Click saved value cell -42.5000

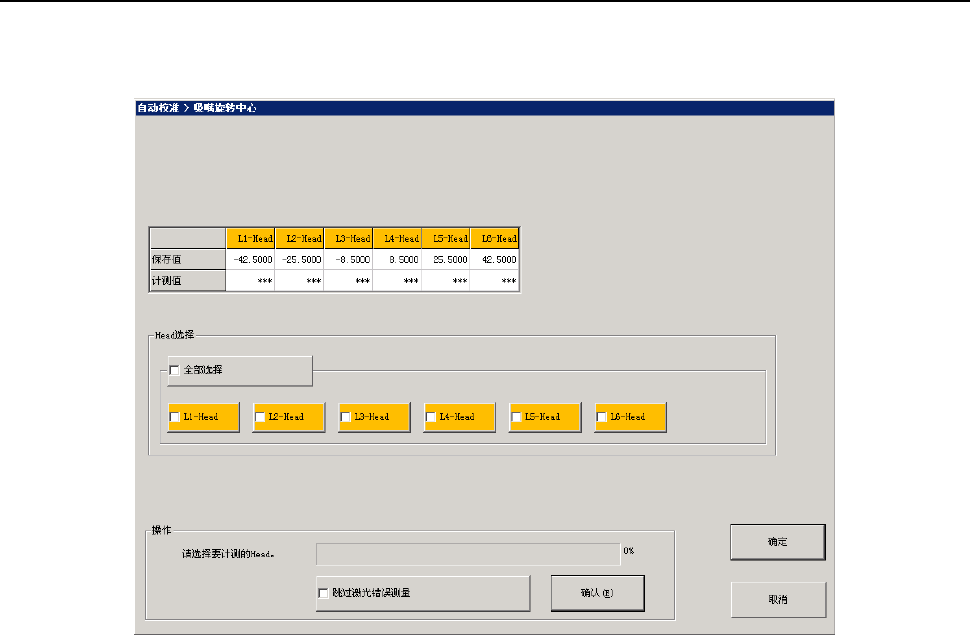pos(251,259)
